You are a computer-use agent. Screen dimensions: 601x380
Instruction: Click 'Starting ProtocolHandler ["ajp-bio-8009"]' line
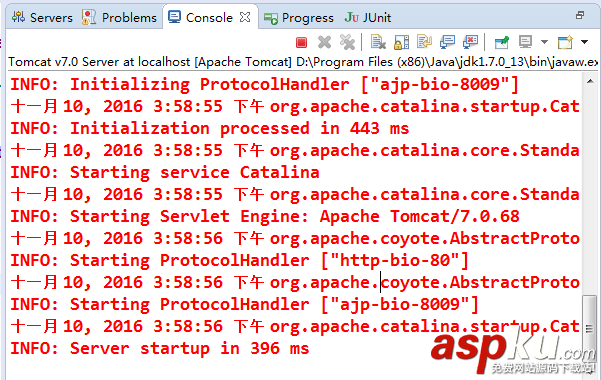click(x=244, y=305)
